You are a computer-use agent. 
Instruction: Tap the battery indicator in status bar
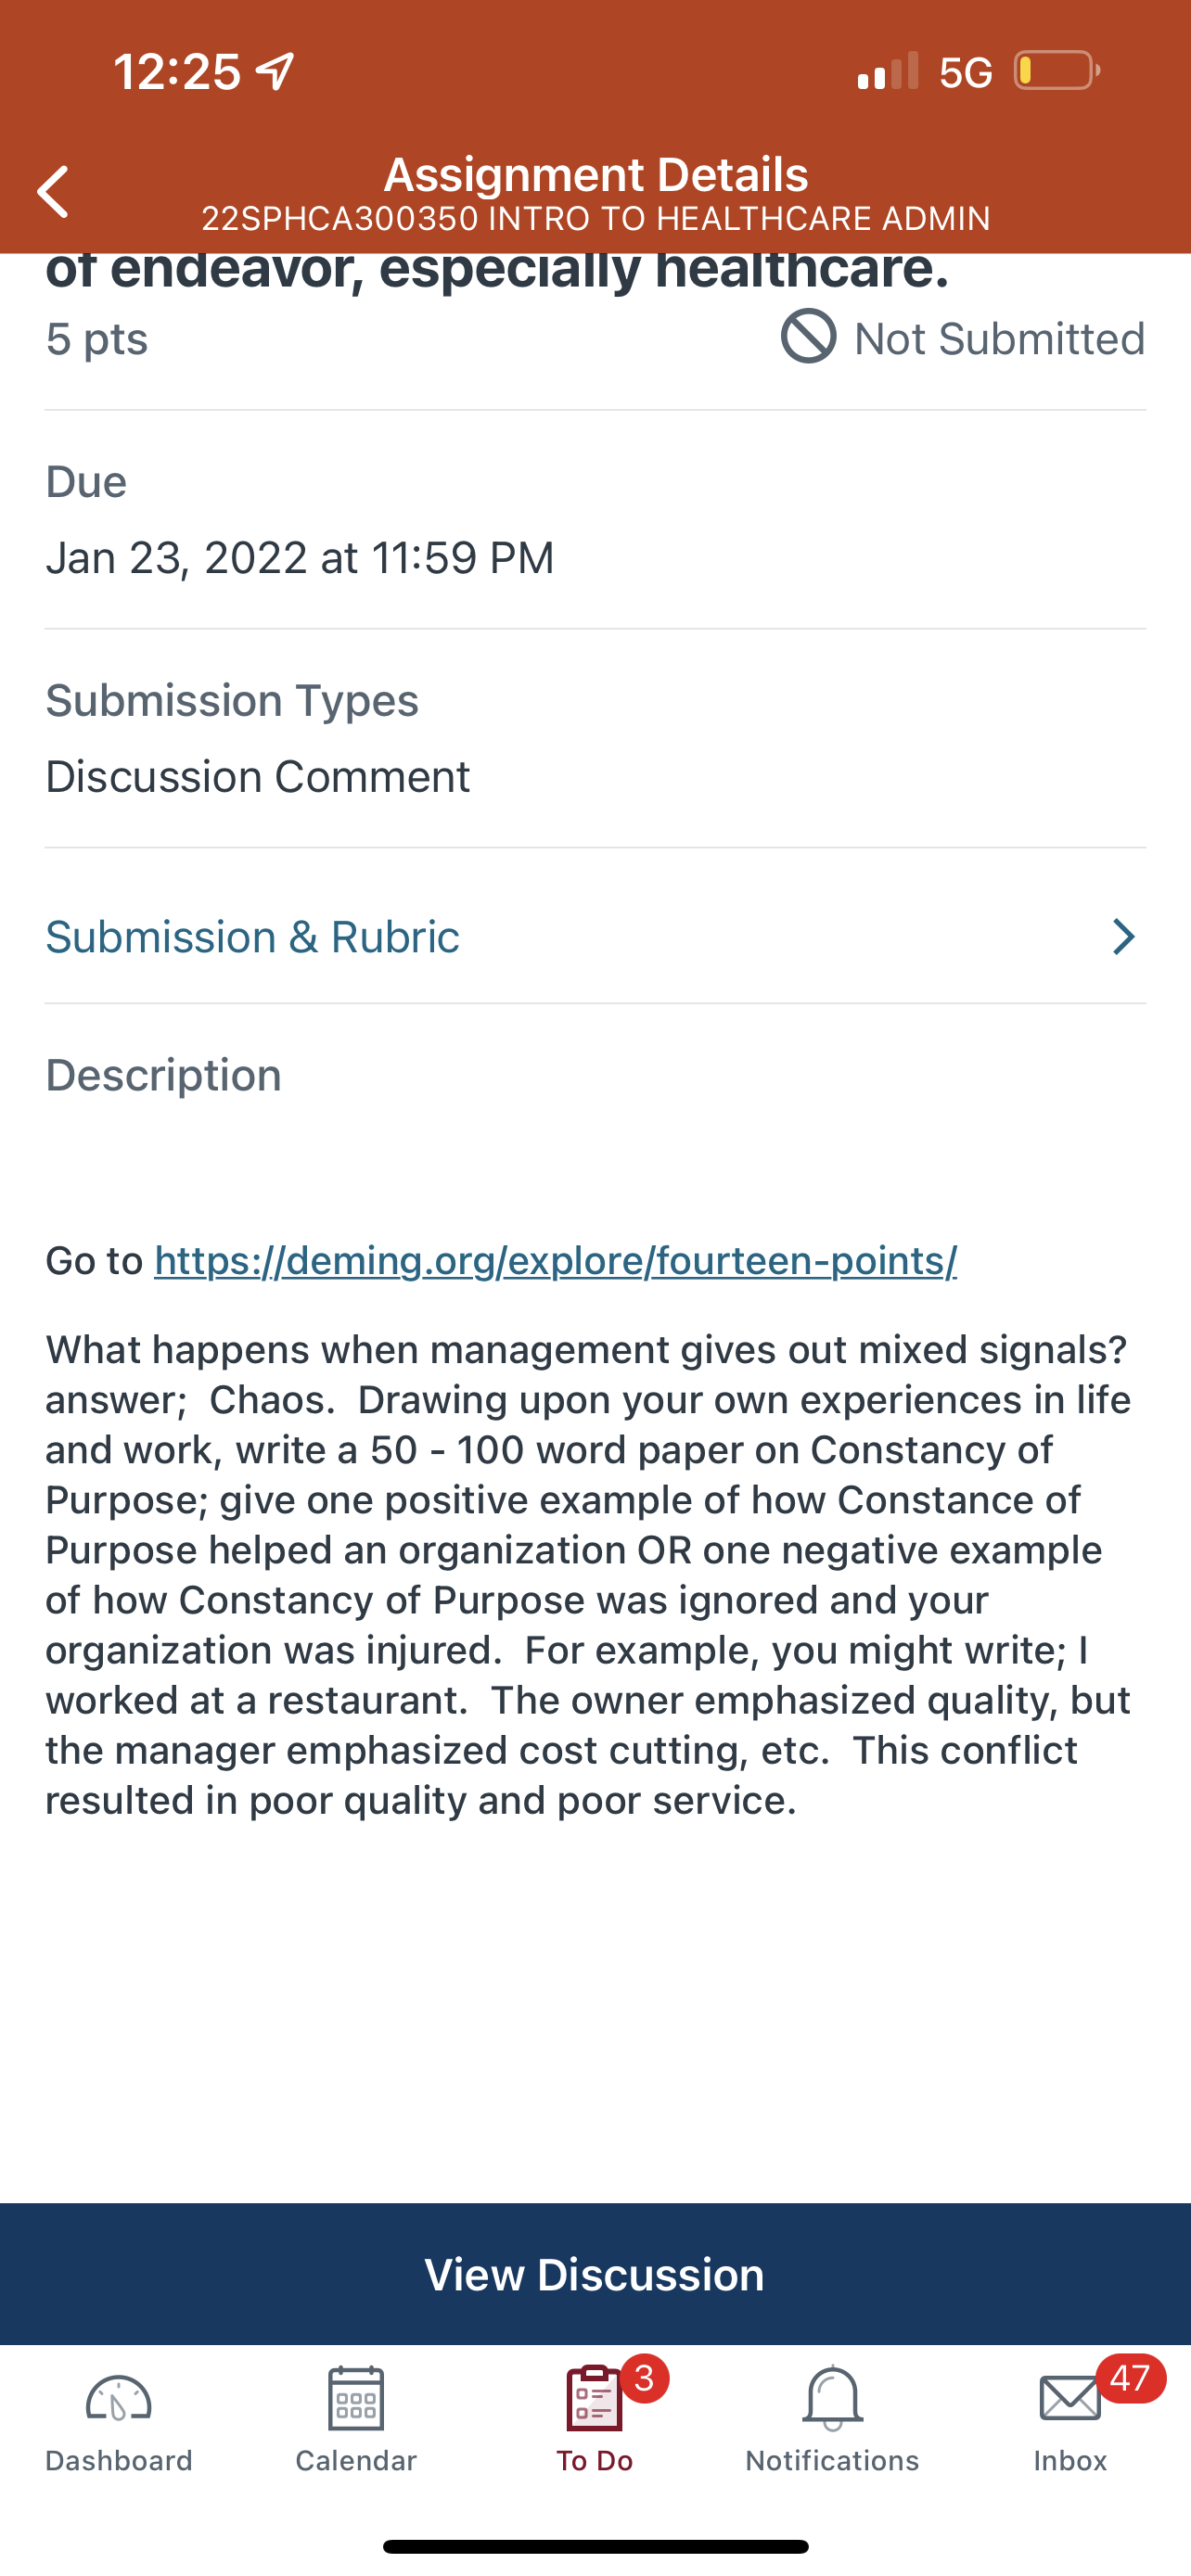(x=1057, y=70)
